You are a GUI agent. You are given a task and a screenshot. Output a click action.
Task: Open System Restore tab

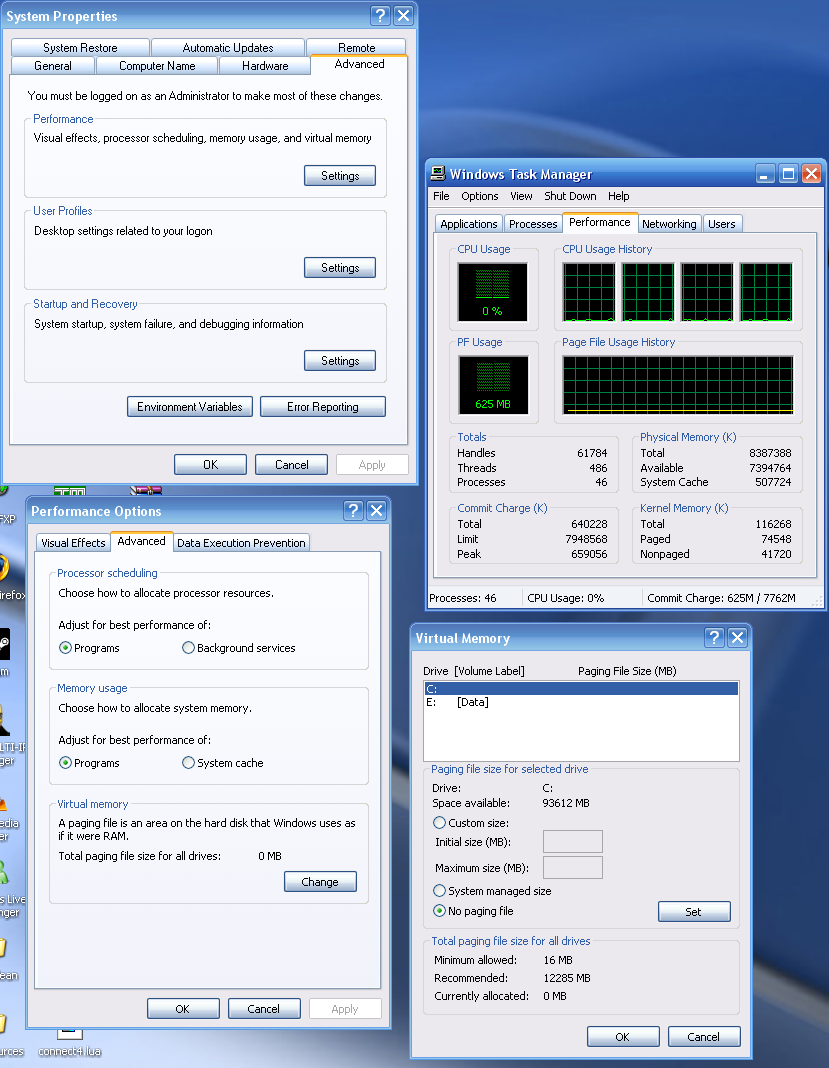80,48
